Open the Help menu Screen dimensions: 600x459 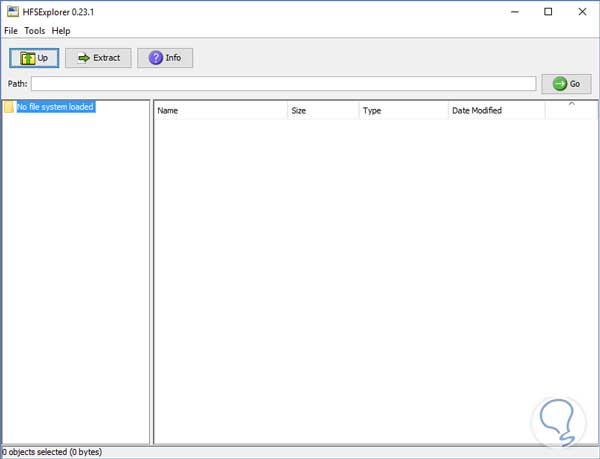point(61,31)
